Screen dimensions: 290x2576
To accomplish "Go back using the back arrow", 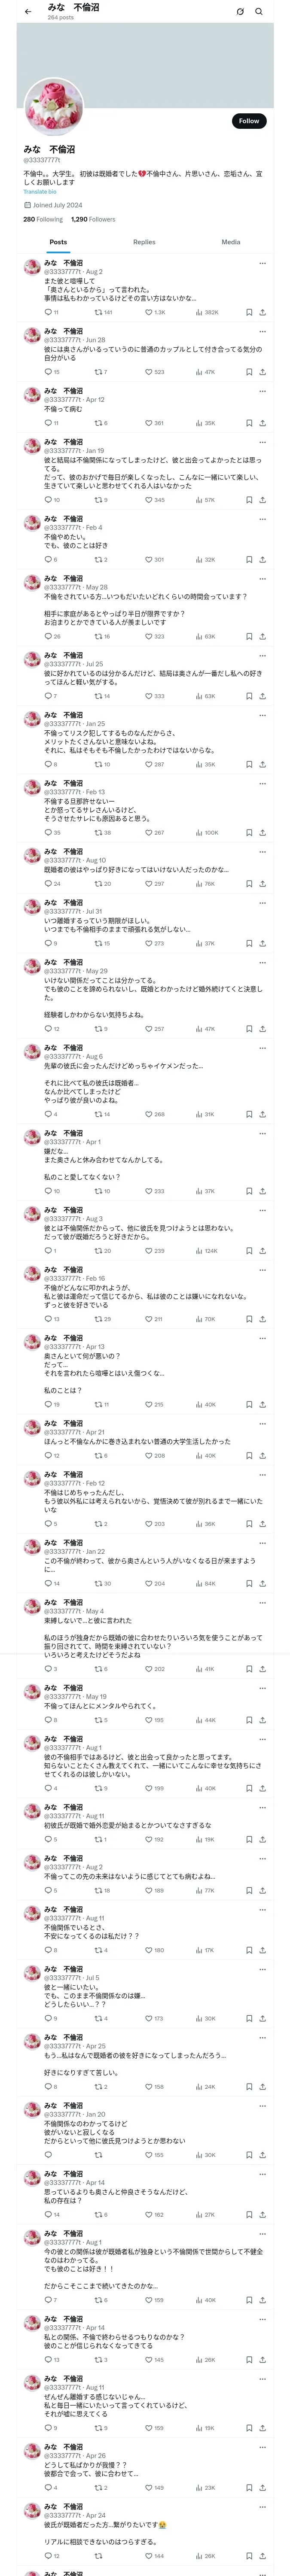I will (x=28, y=12).
